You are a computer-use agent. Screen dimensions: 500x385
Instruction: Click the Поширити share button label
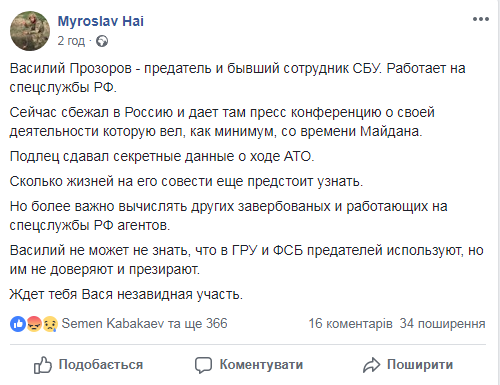[420, 365]
